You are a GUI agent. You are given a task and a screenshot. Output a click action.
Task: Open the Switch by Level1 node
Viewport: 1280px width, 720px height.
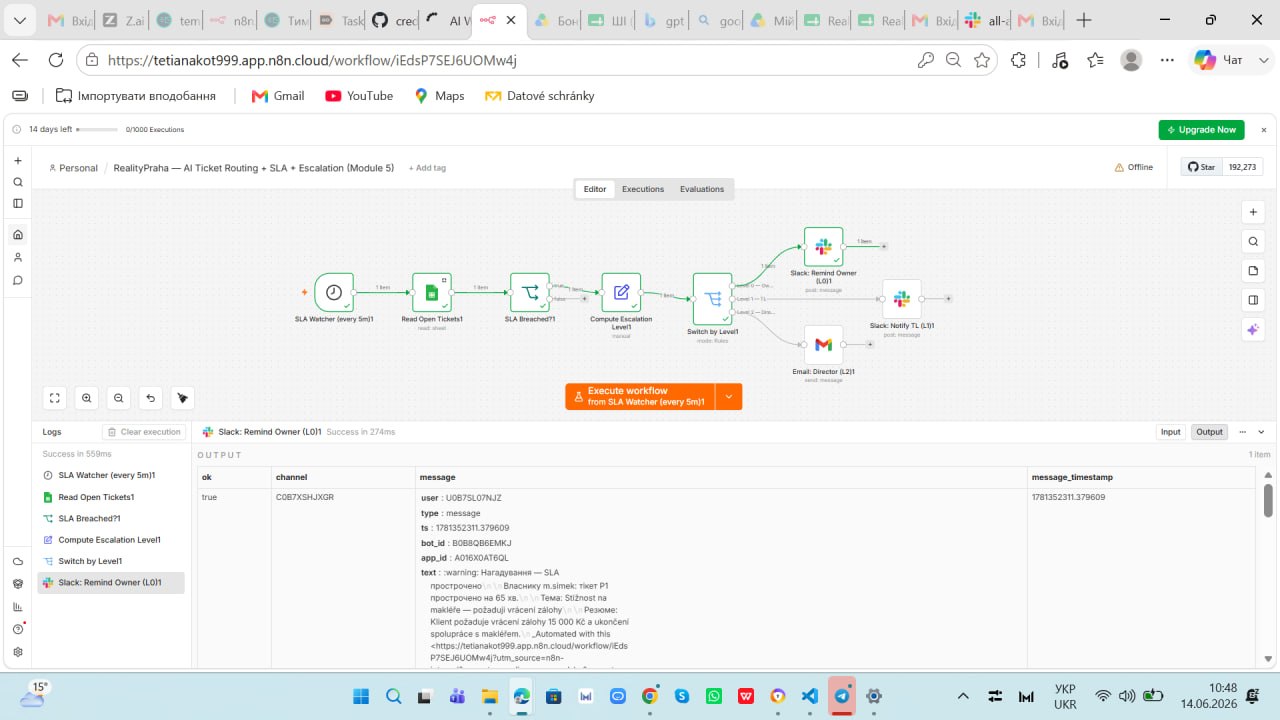tap(713, 298)
